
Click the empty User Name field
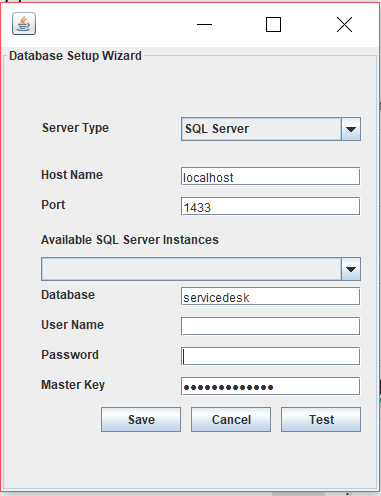pyautogui.click(x=270, y=326)
